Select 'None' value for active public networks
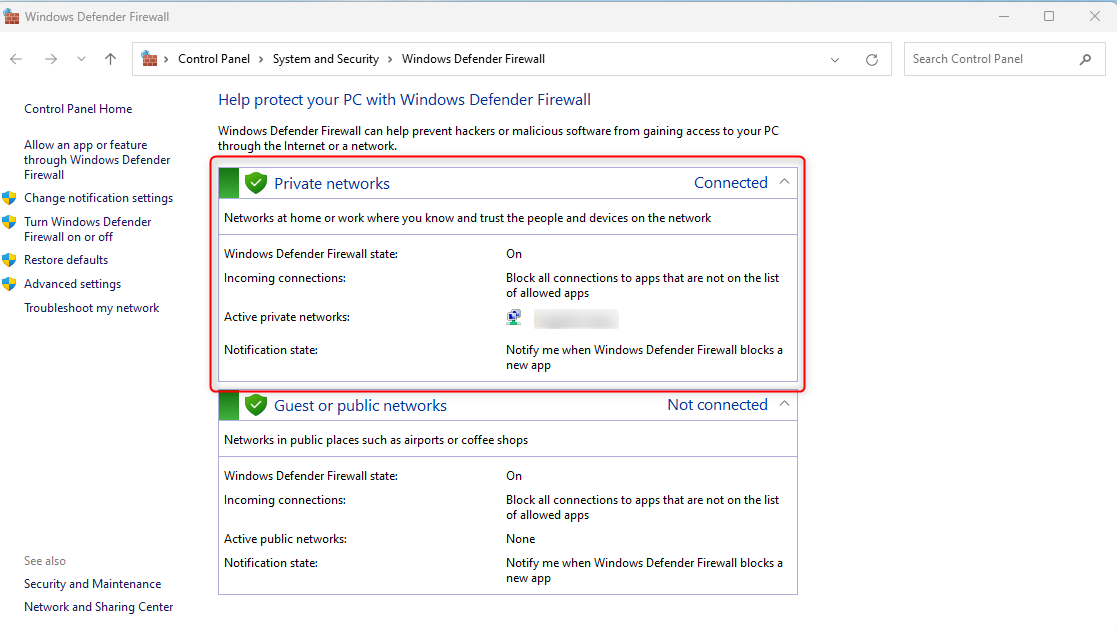The height and width of the screenshot is (631, 1117). [x=520, y=539]
